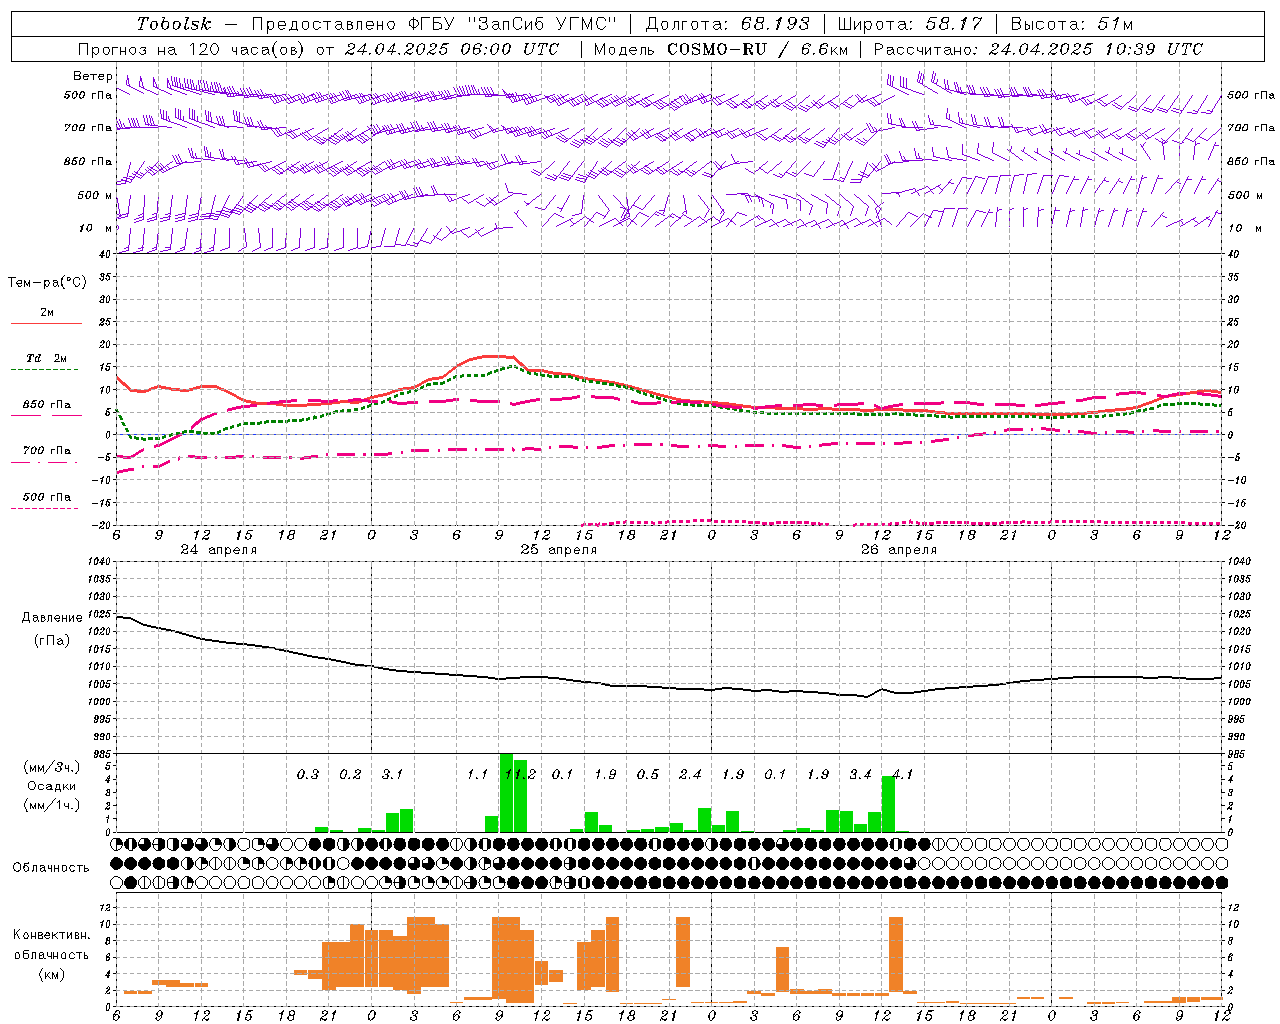
Task: Select the latitude value Широта: 58.17
Action: tap(910, 24)
